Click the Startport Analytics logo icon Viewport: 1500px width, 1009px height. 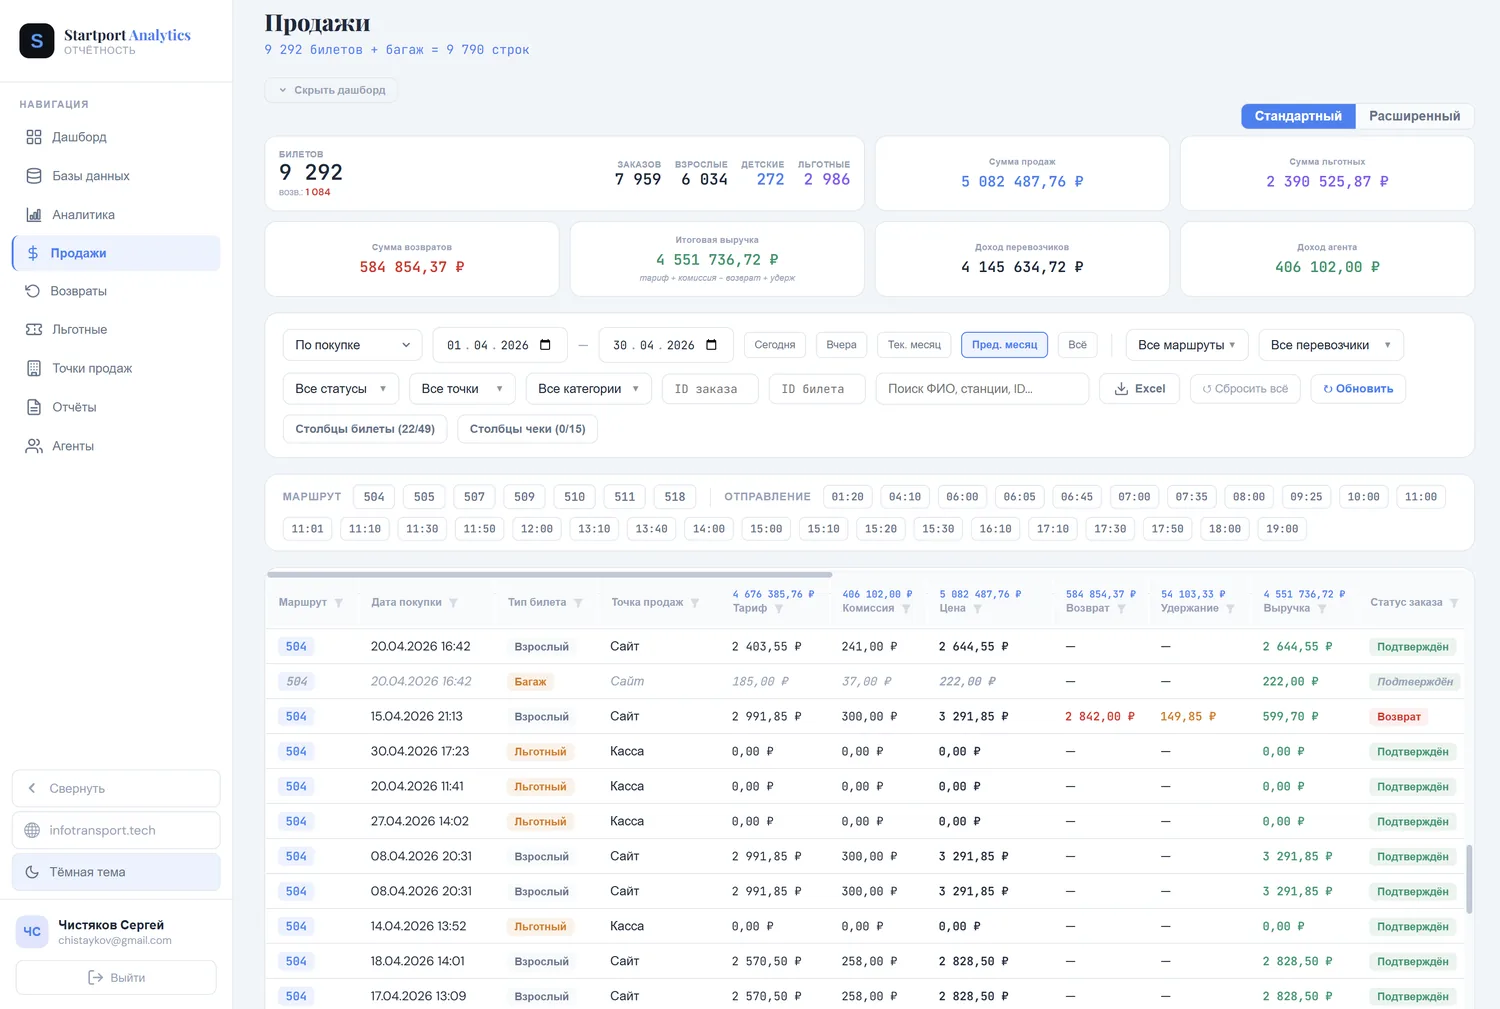(37, 41)
